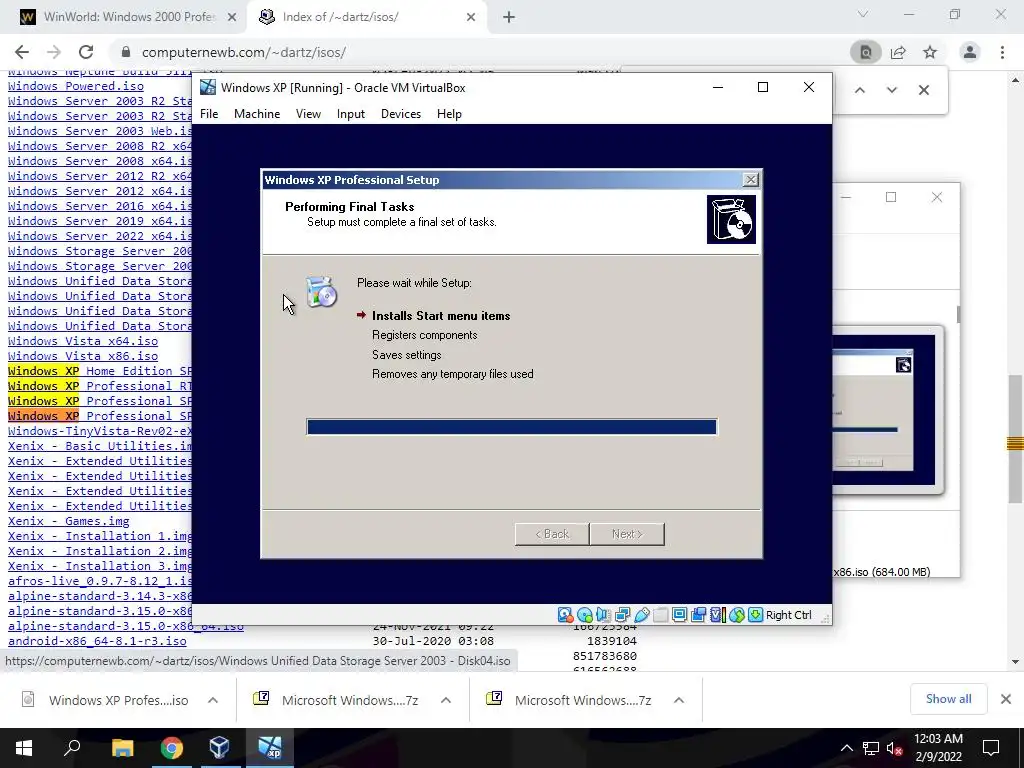Viewport: 1024px width, 768px height.
Task: Click the XP Setup progress bar
Action: coord(512,427)
